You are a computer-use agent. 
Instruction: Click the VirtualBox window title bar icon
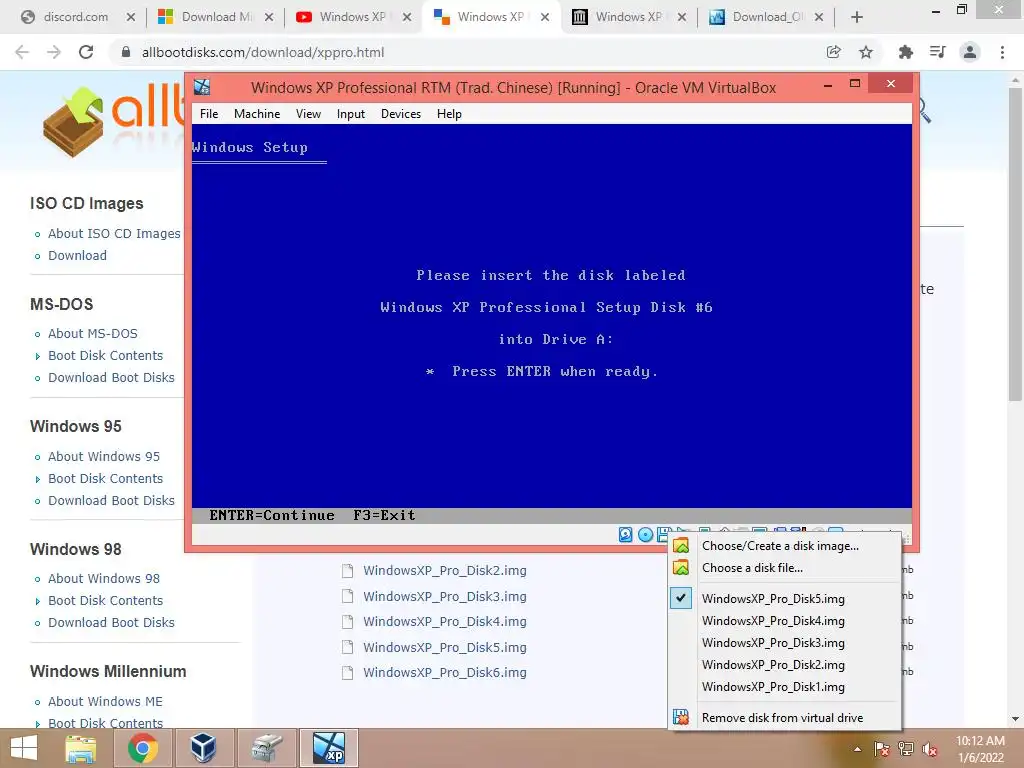click(202, 87)
